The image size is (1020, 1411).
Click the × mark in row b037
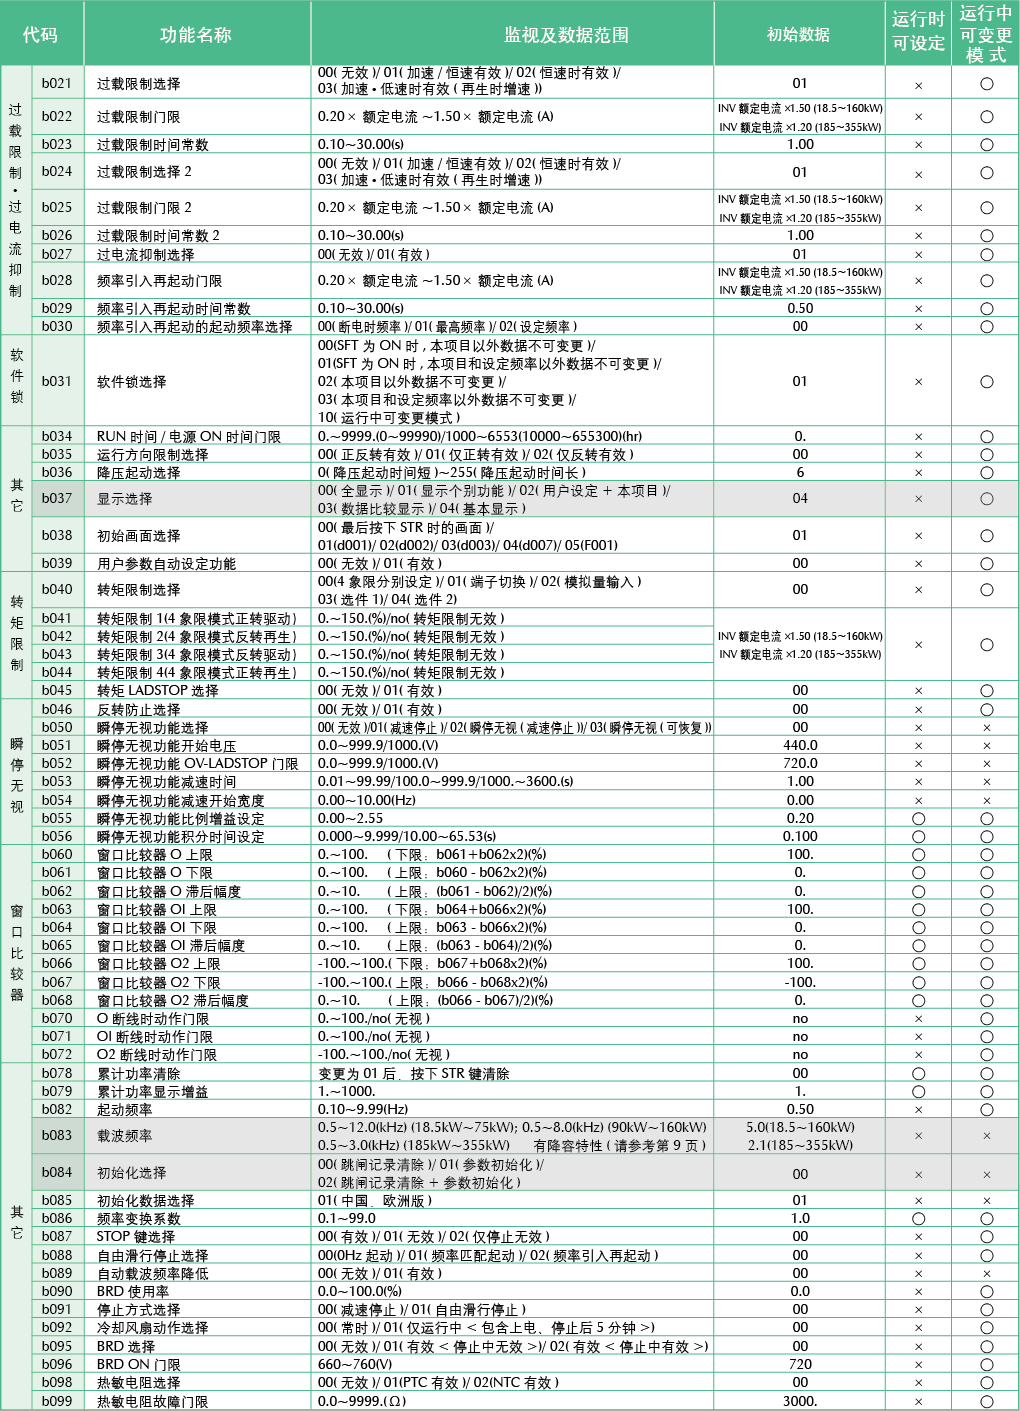[x=918, y=499]
